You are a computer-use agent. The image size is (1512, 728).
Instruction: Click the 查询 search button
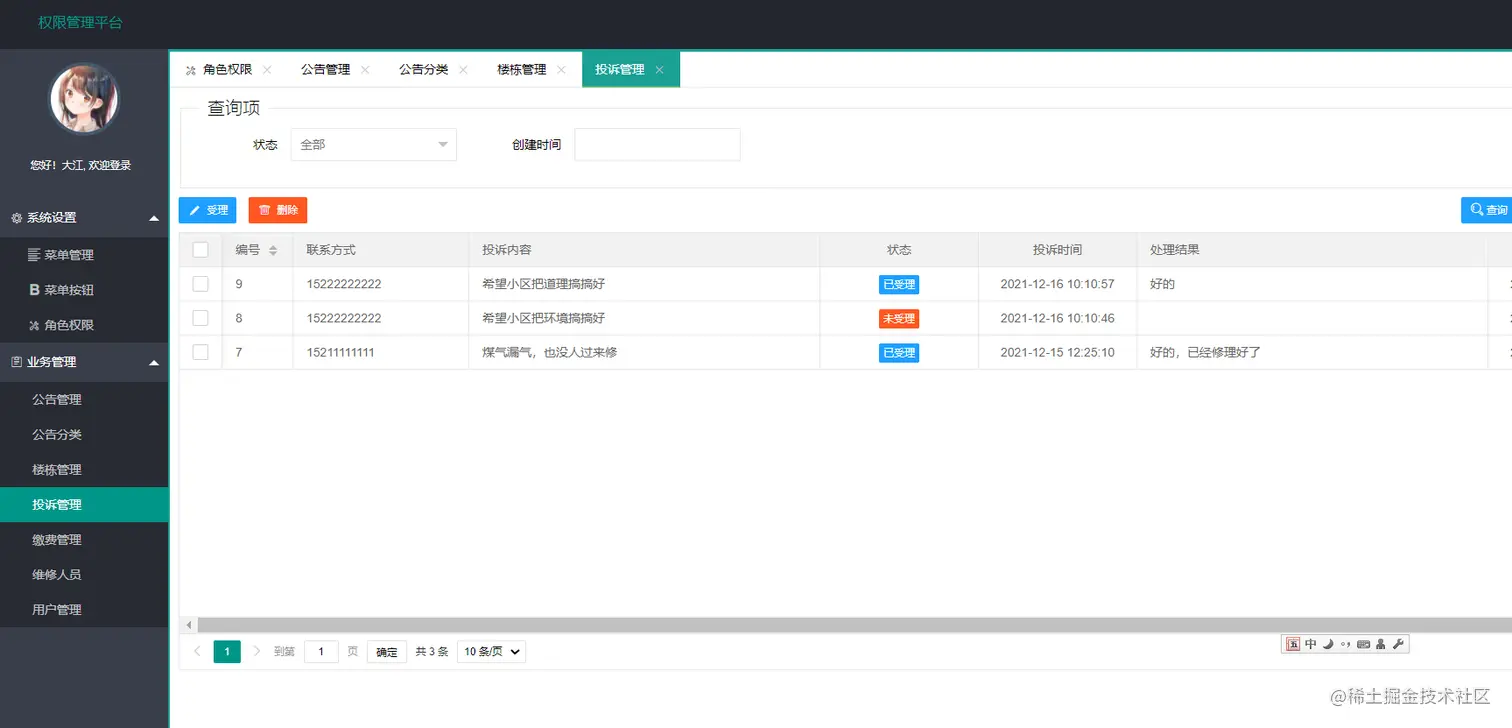point(1487,210)
